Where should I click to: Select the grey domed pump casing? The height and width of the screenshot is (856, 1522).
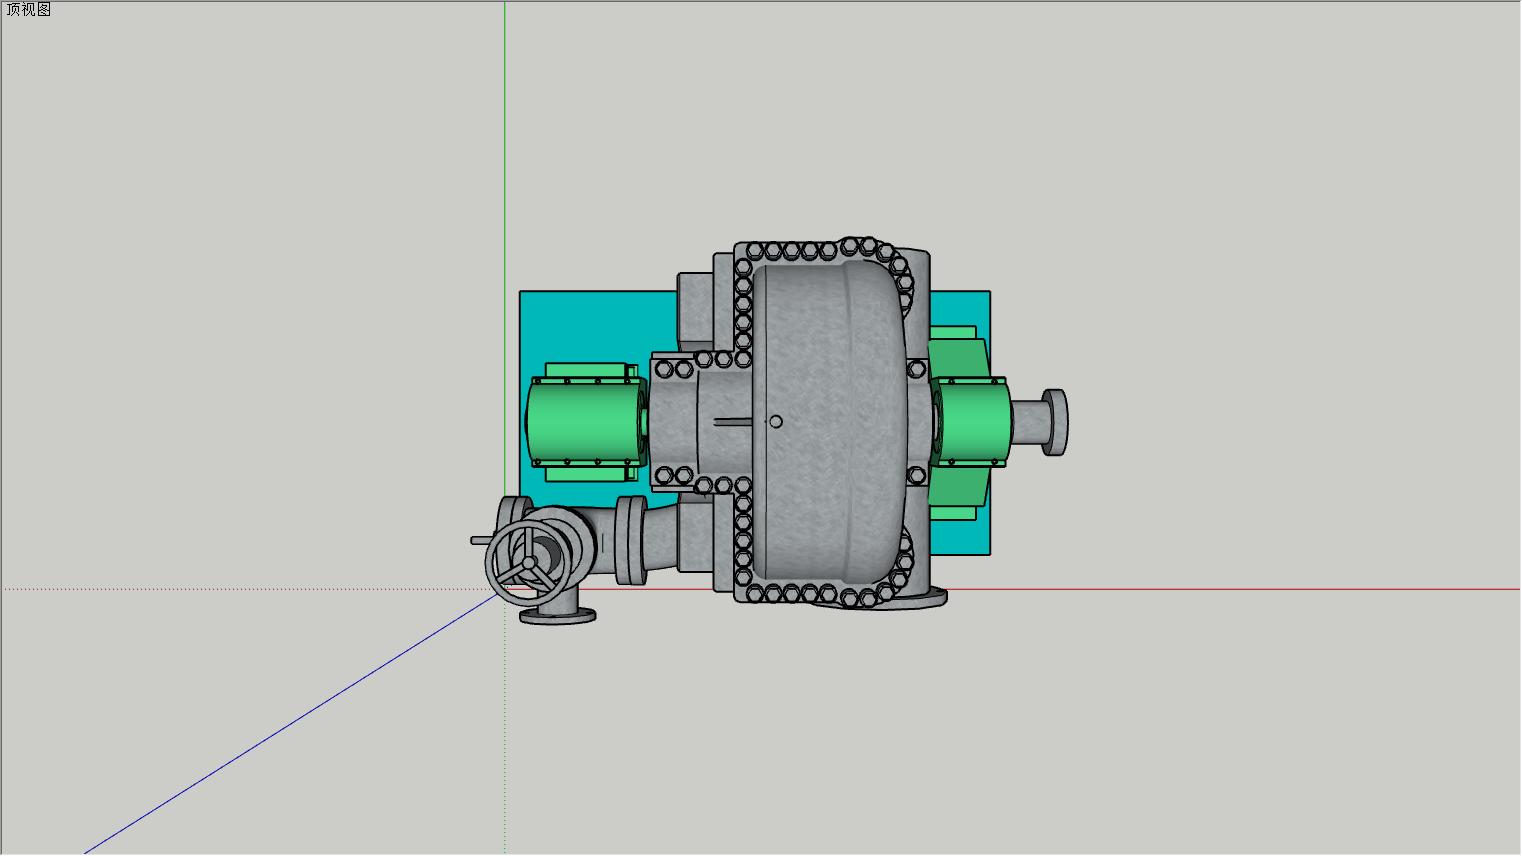[x=830, y=422]
